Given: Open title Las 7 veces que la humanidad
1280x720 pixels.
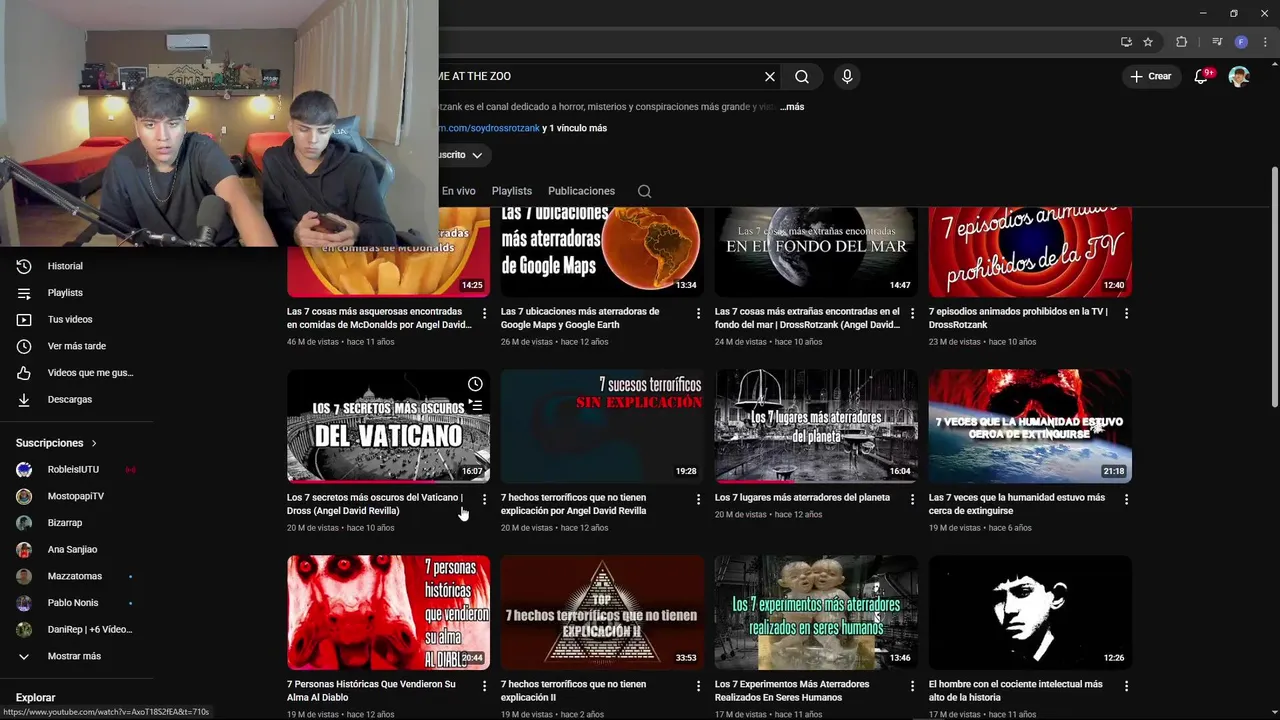Looking at the screenshot, I should [x=1017, y=504].
